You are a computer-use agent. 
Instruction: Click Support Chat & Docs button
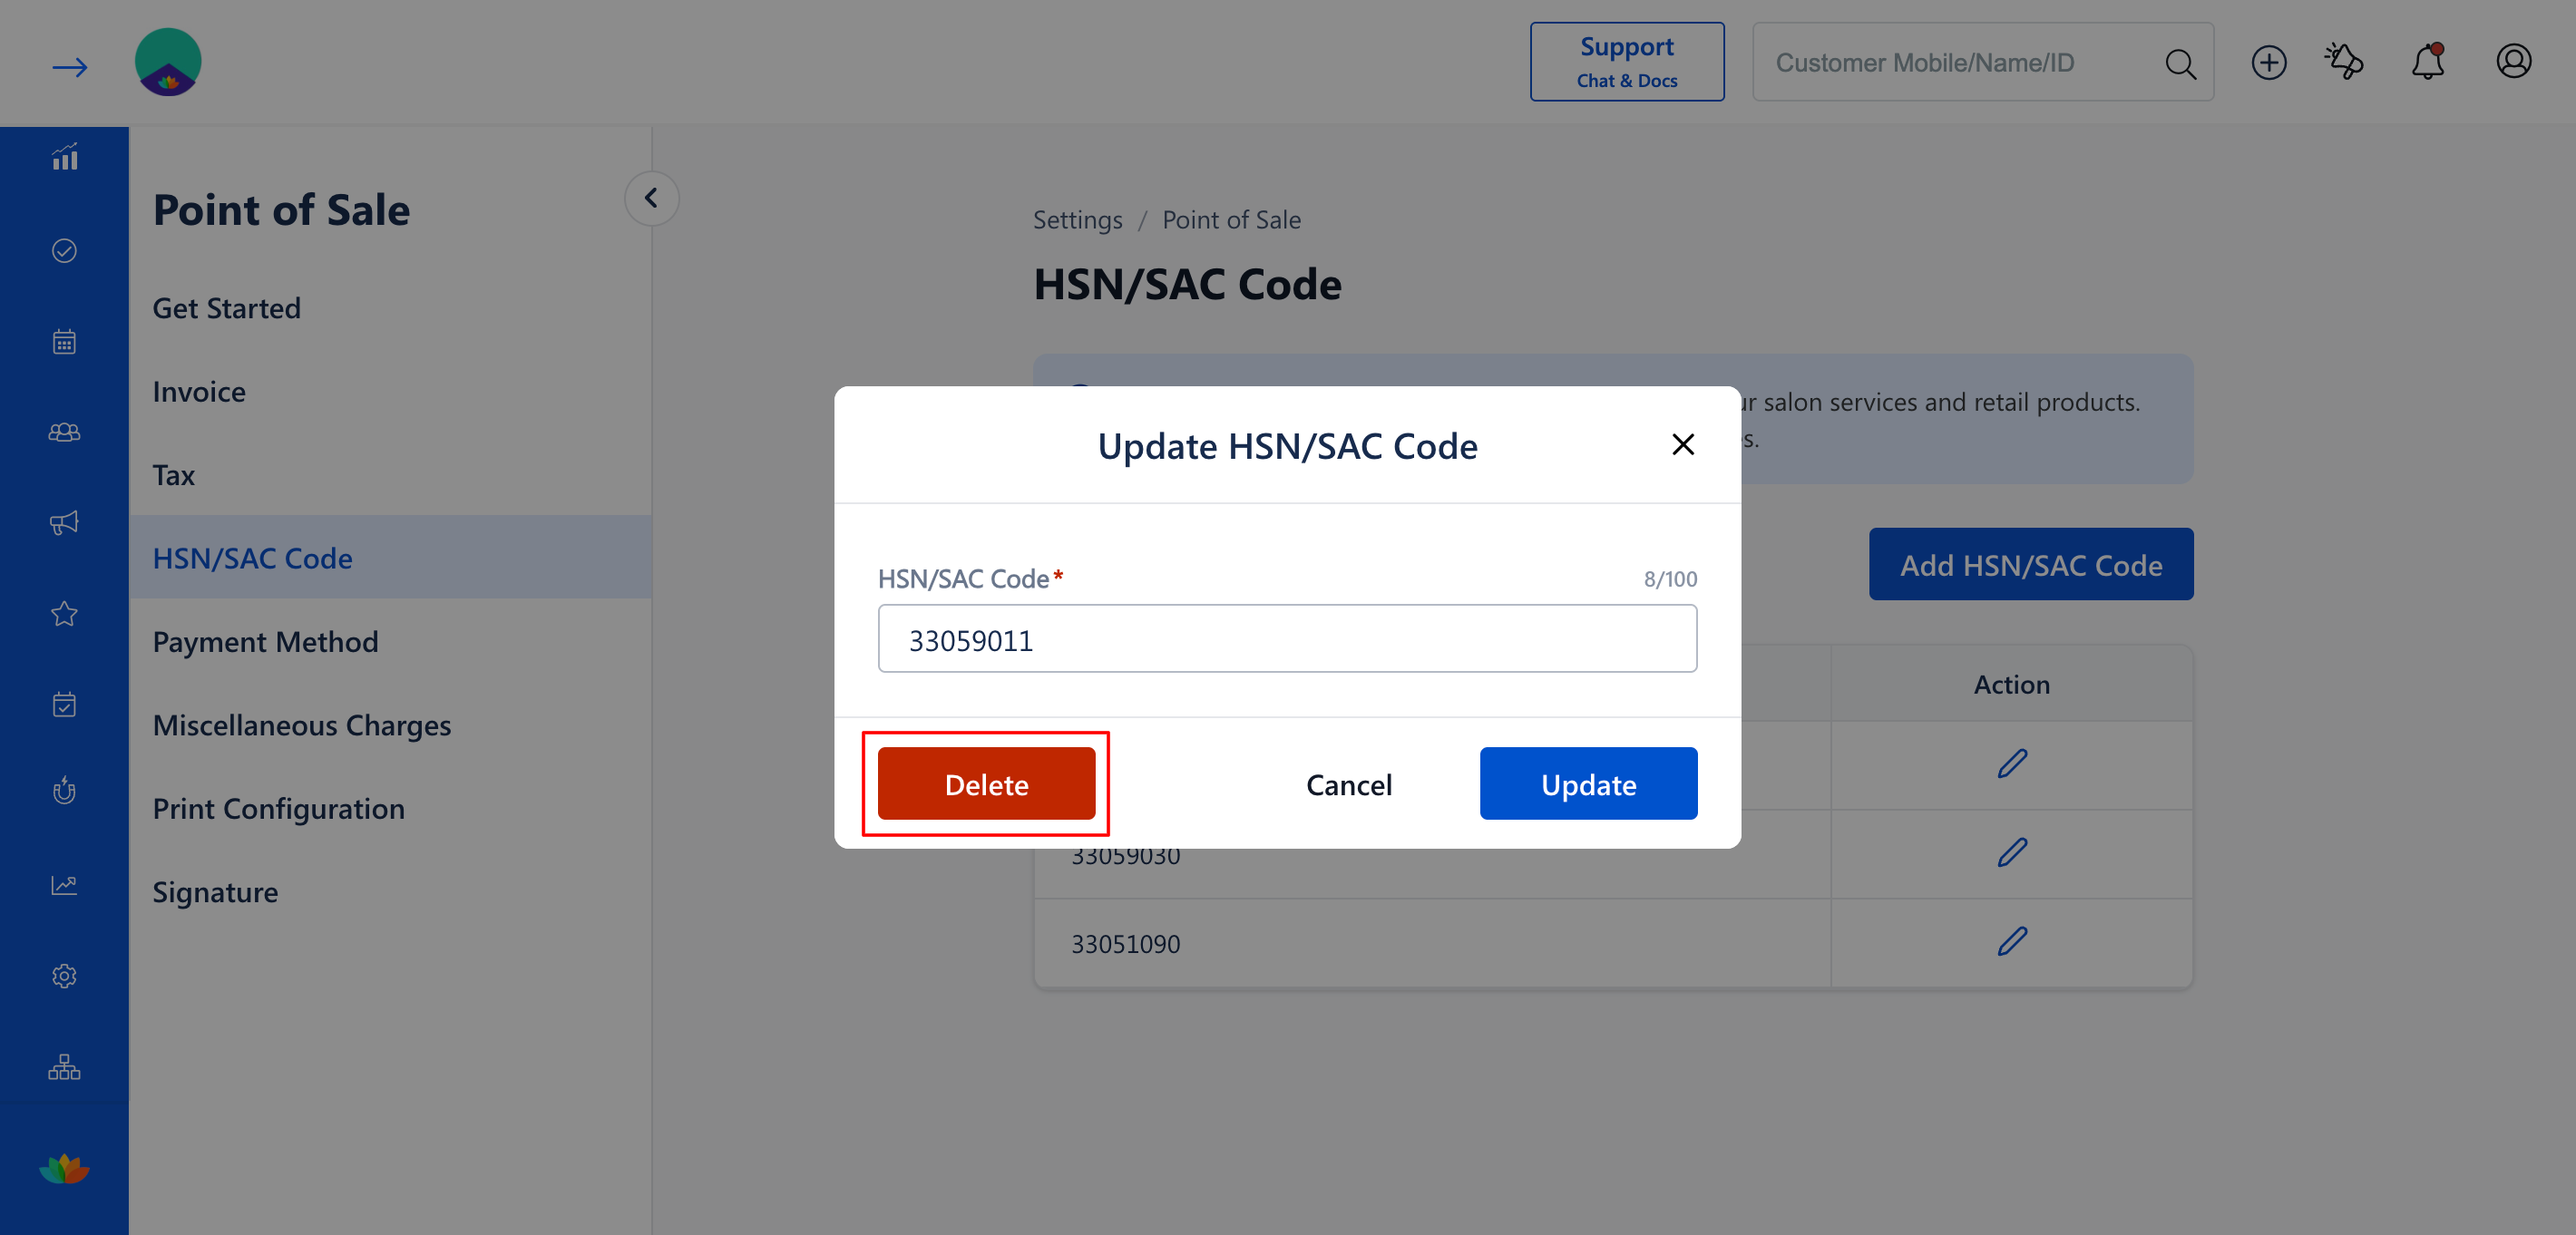coord(1627,62)
